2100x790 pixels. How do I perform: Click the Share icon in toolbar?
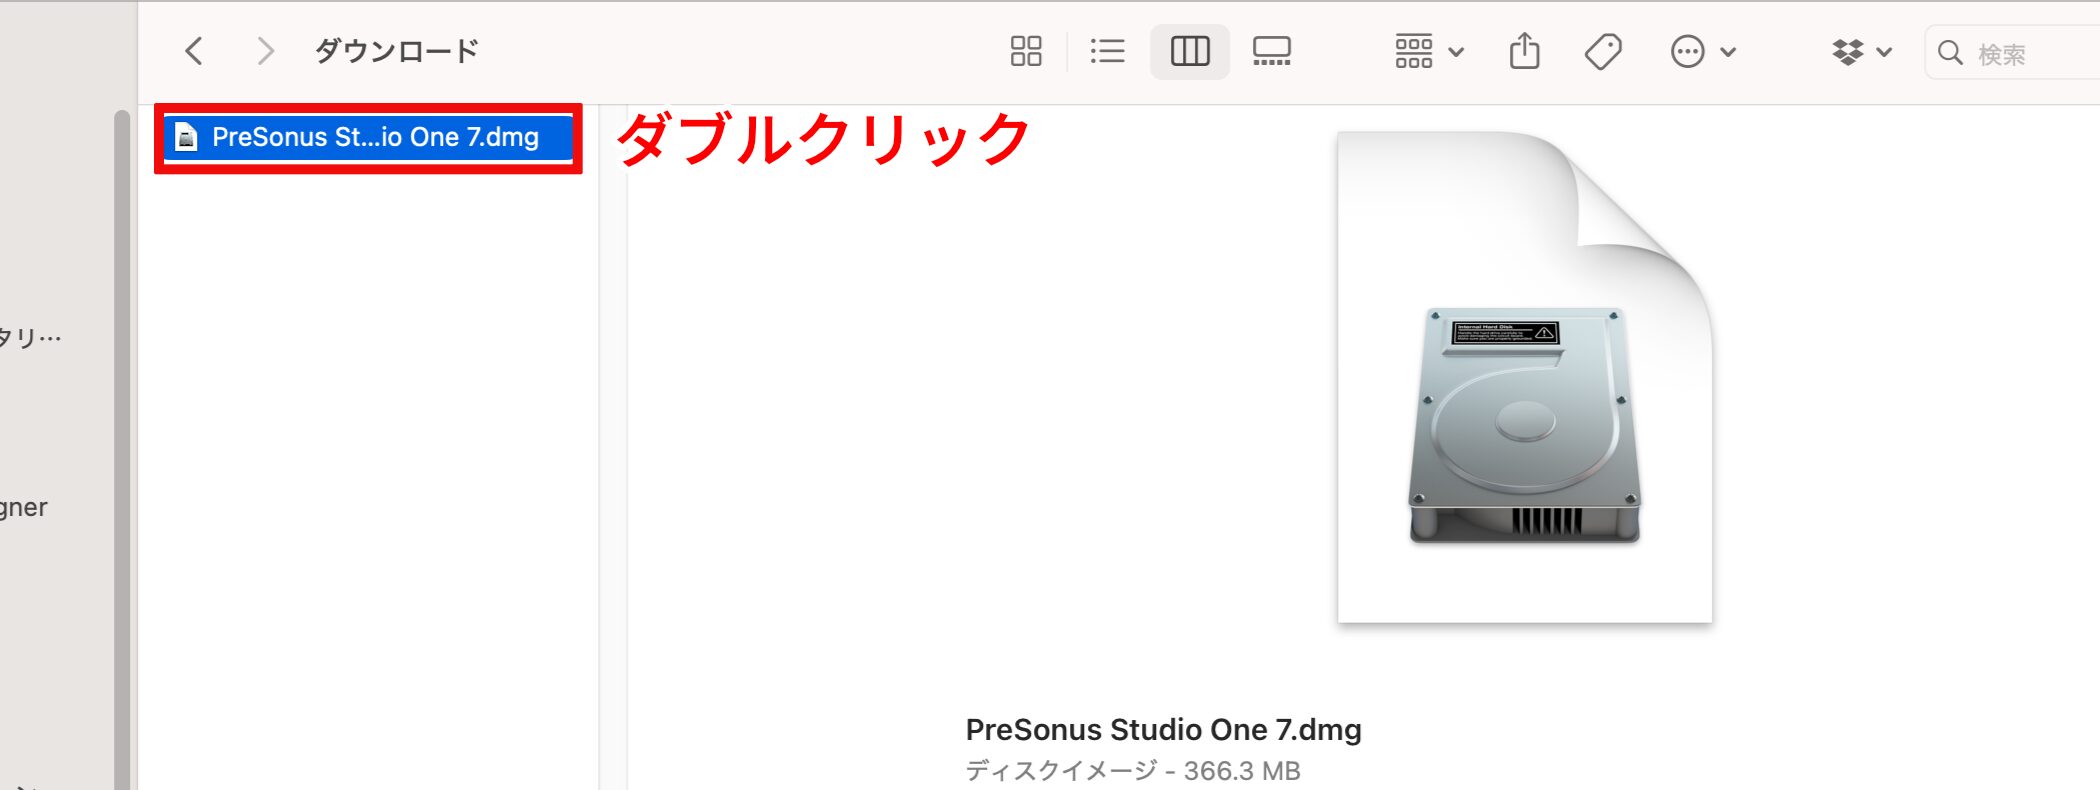[x=1524, y=51]
